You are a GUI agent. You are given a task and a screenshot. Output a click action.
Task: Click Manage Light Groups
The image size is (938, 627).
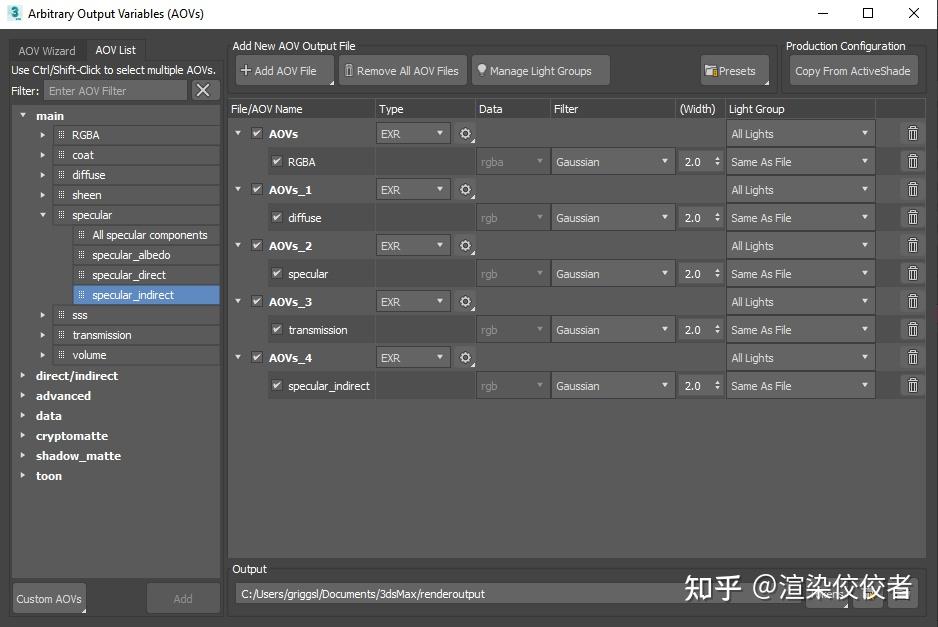pos(540,70)
